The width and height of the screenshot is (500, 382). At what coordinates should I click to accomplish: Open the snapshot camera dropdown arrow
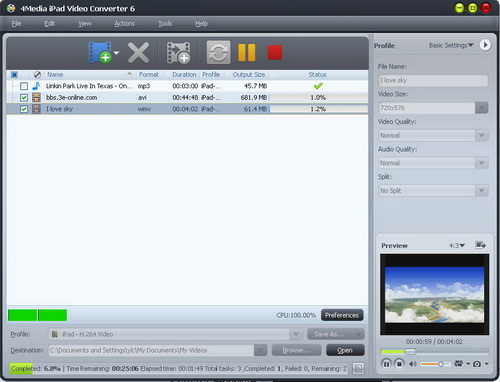coord(486,364)
